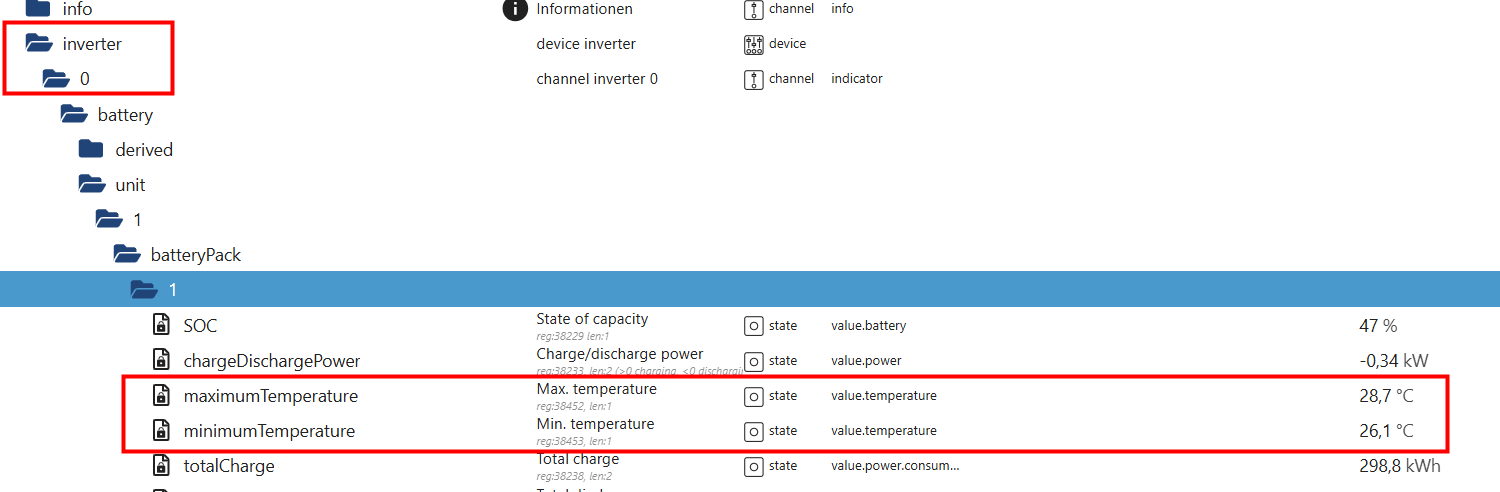Collapse the inverter folder

pyautogui.click(x=39, y=44)
